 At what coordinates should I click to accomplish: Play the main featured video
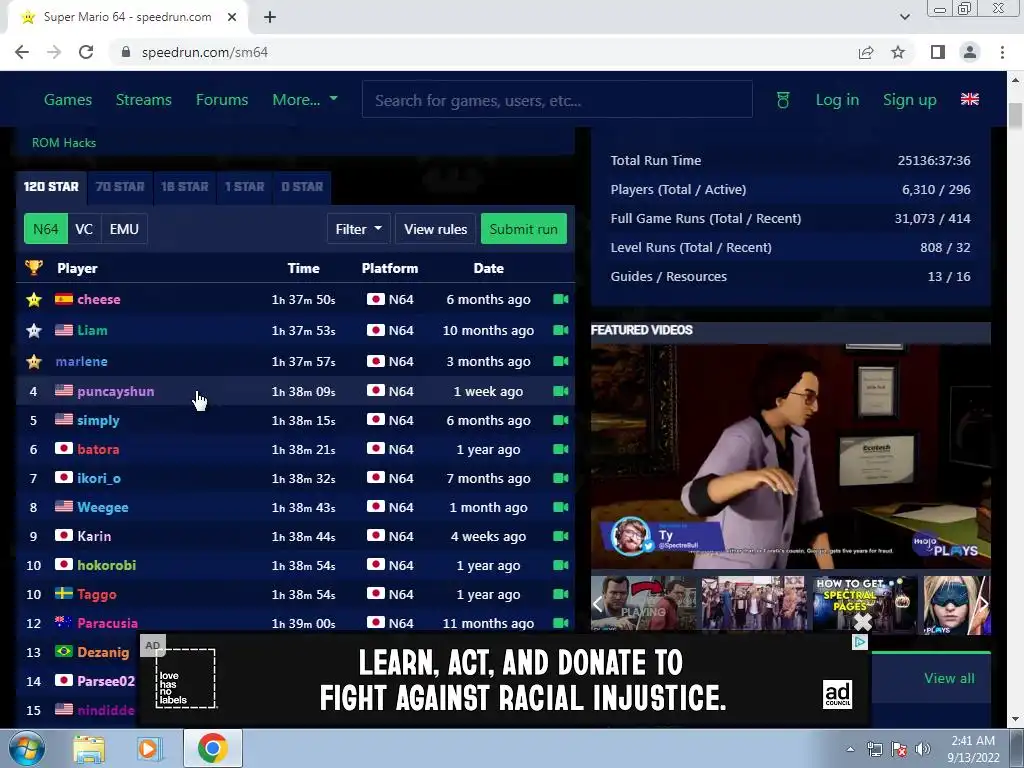pyautogui.click(x=791, y=456)
